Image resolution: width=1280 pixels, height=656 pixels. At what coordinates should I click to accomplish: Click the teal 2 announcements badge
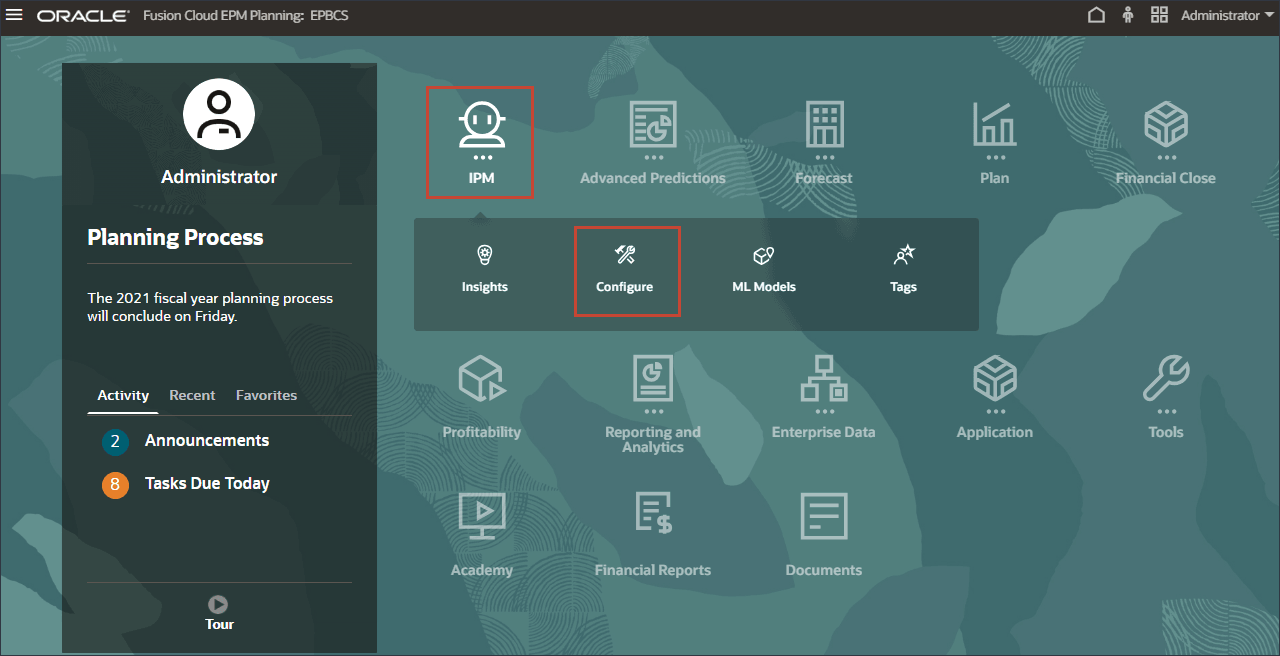(x=115, y=442)
